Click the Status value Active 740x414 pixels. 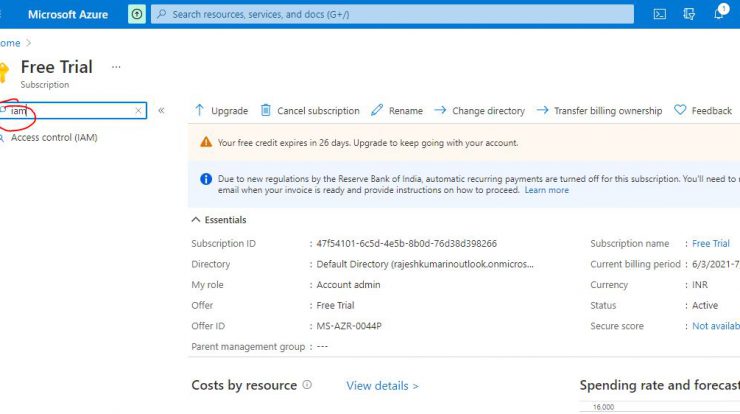pyautogui.click(x=705, y=305)
